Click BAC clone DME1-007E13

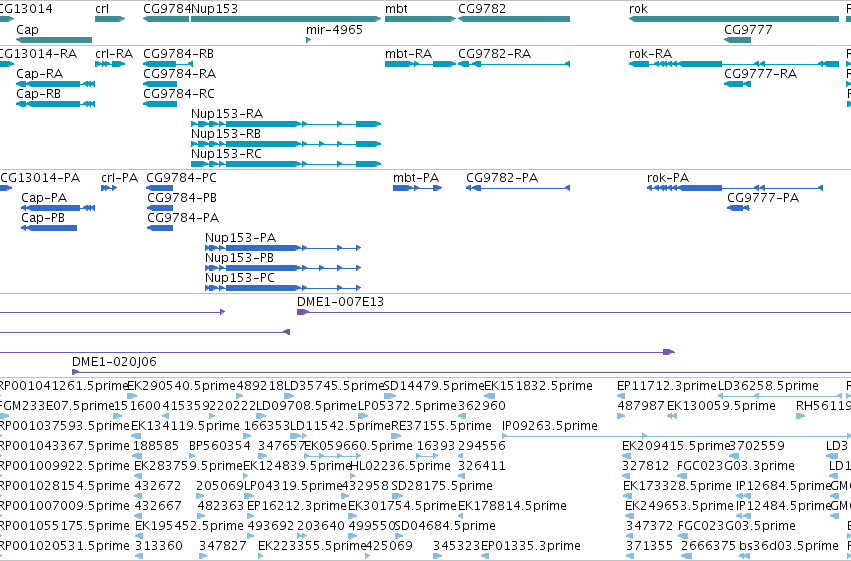pos(574,313)
